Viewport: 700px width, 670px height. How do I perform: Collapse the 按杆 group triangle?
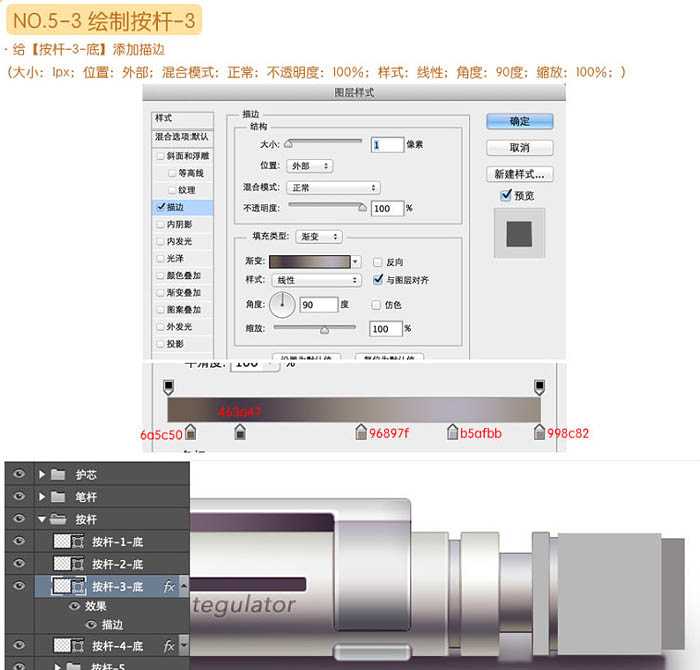tap(42, 519)
